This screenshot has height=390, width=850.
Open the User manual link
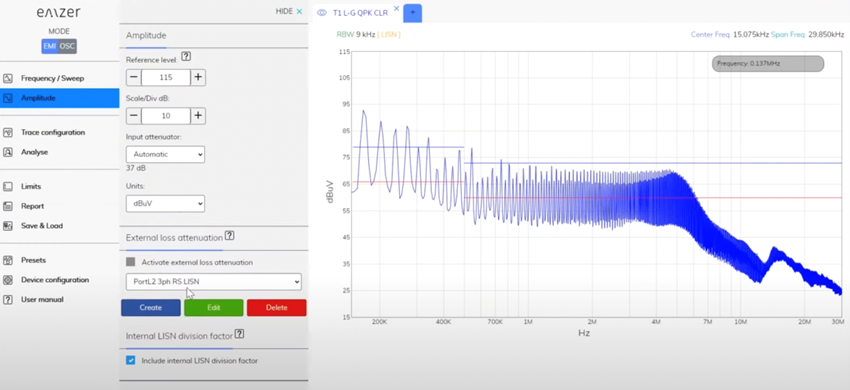(42, 299)
